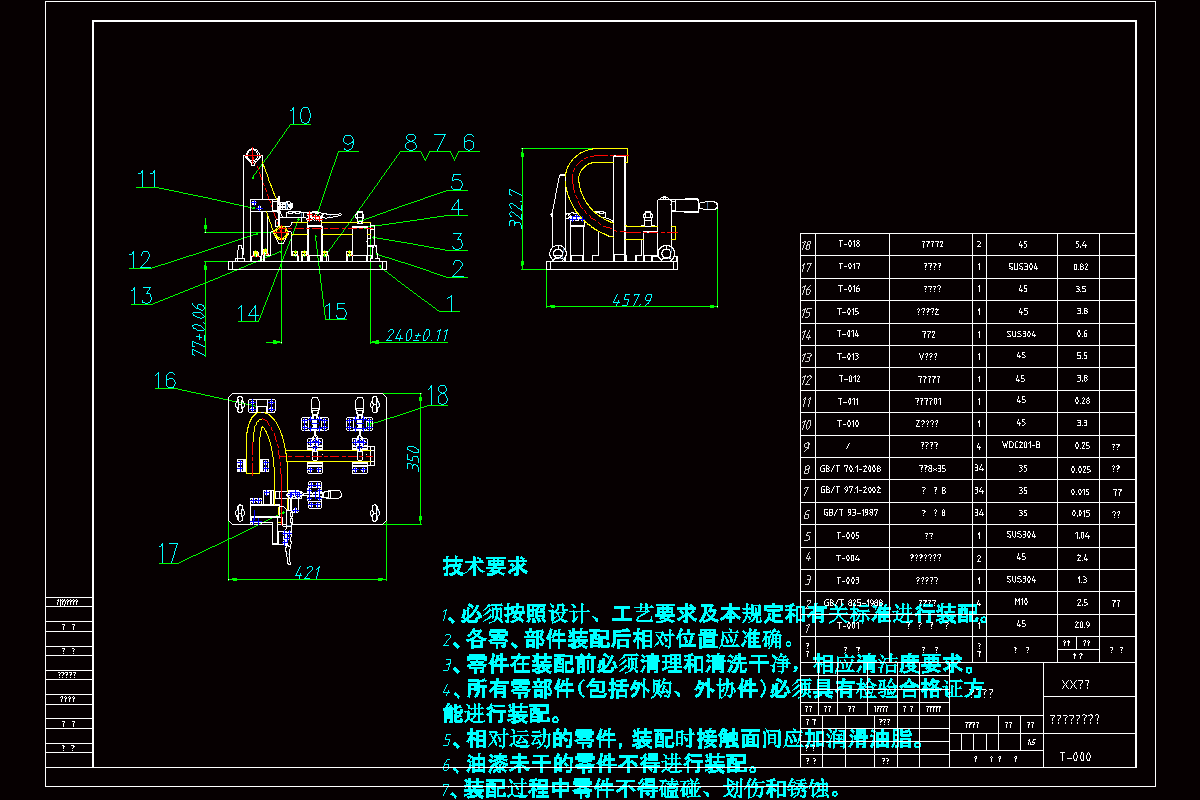Screen dimensions: 1200x800
Task: Select the 20.9 weight value
Action: click(x=1081, y=624)
